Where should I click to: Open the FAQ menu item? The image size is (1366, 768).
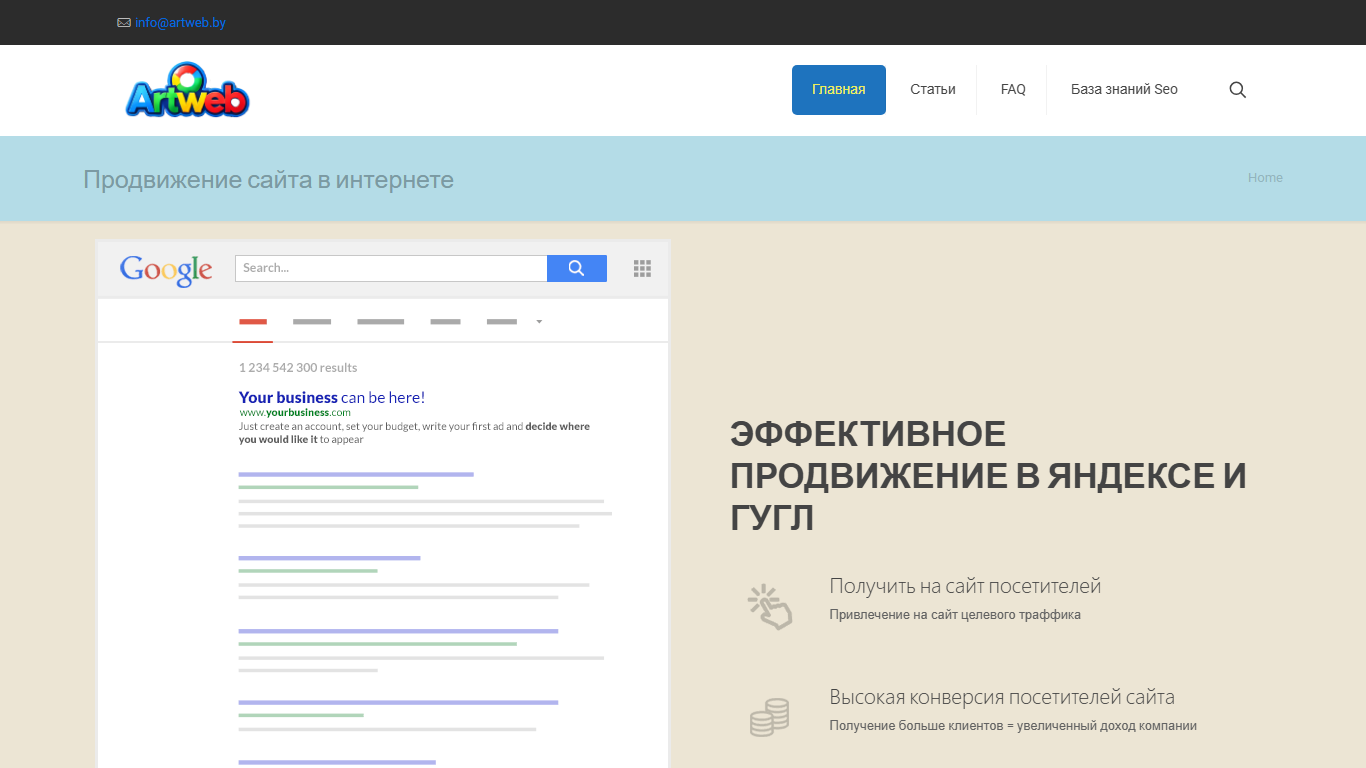tap(1013, 90)
